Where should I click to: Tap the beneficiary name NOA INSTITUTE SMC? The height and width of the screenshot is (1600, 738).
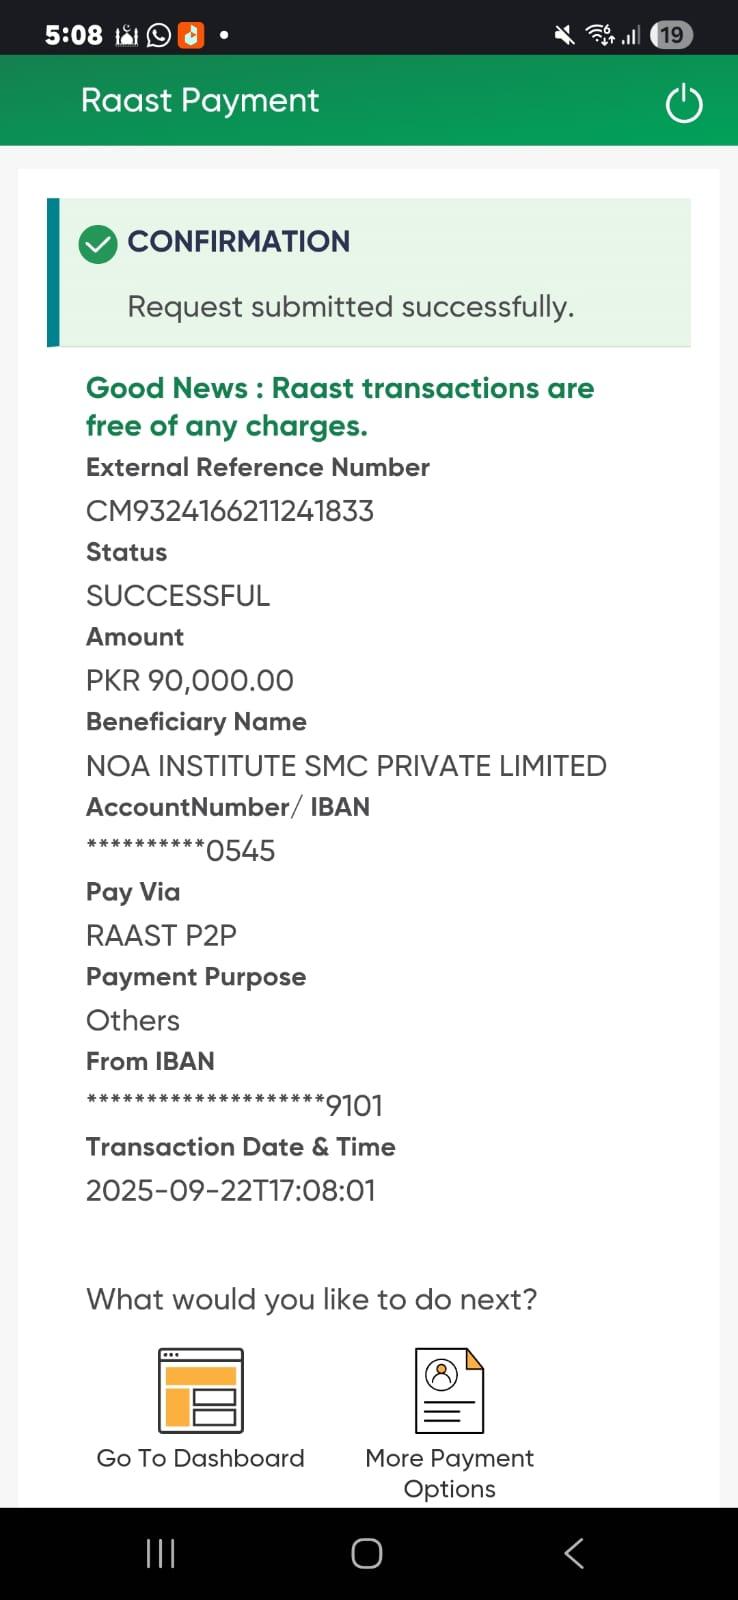coord(346,766)
